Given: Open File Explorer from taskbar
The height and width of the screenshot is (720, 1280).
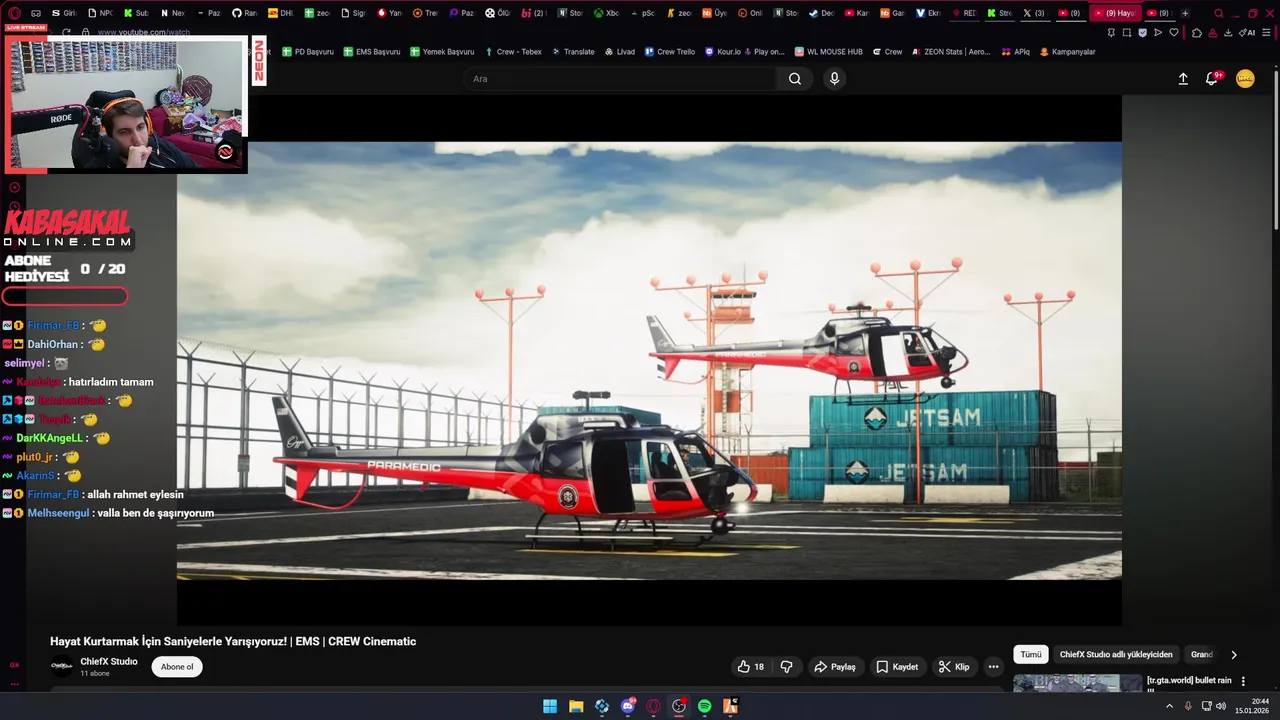Looking at the screenshot, I should click(x=576, y=706).
